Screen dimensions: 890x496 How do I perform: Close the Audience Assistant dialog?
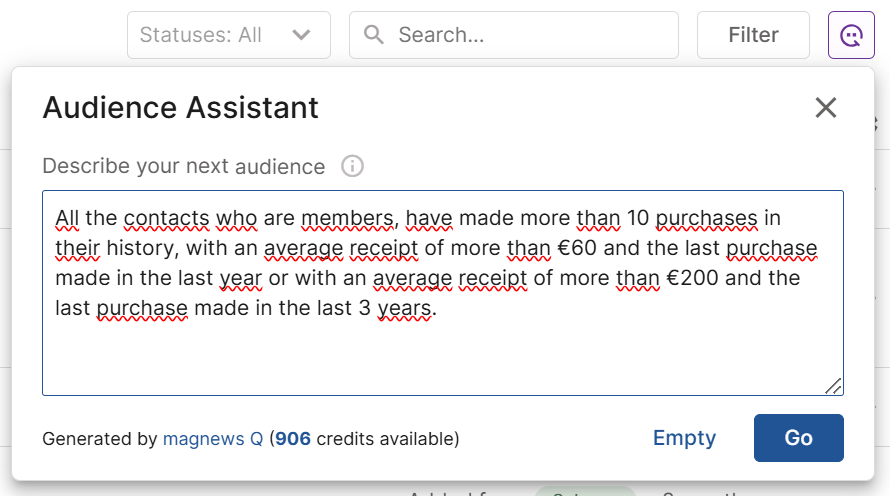pyautogui.click(x=825, y=108)
